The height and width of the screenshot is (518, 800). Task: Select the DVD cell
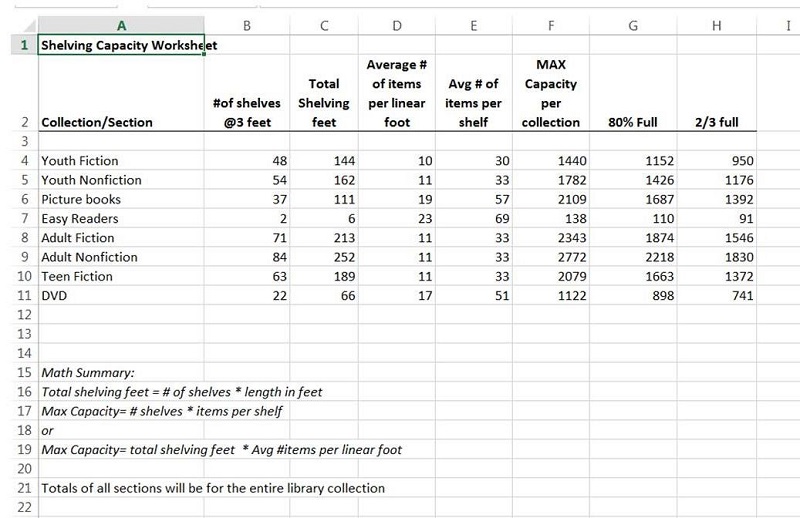(x=54, y=295)
